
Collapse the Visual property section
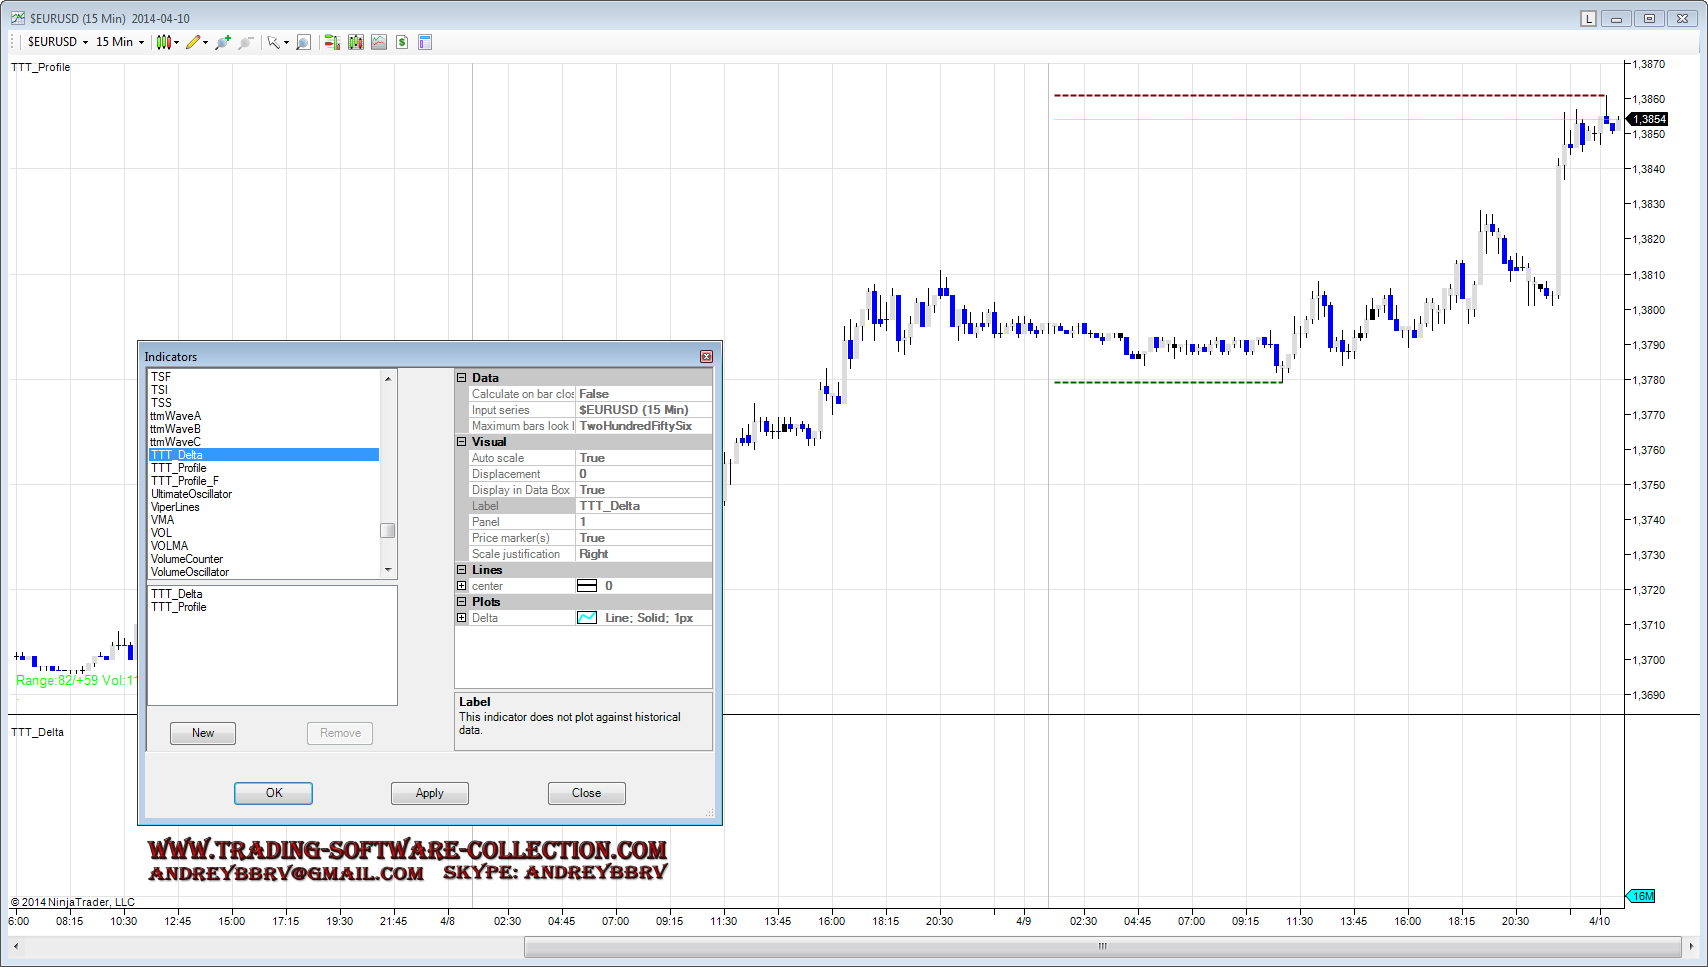point(462,442)
